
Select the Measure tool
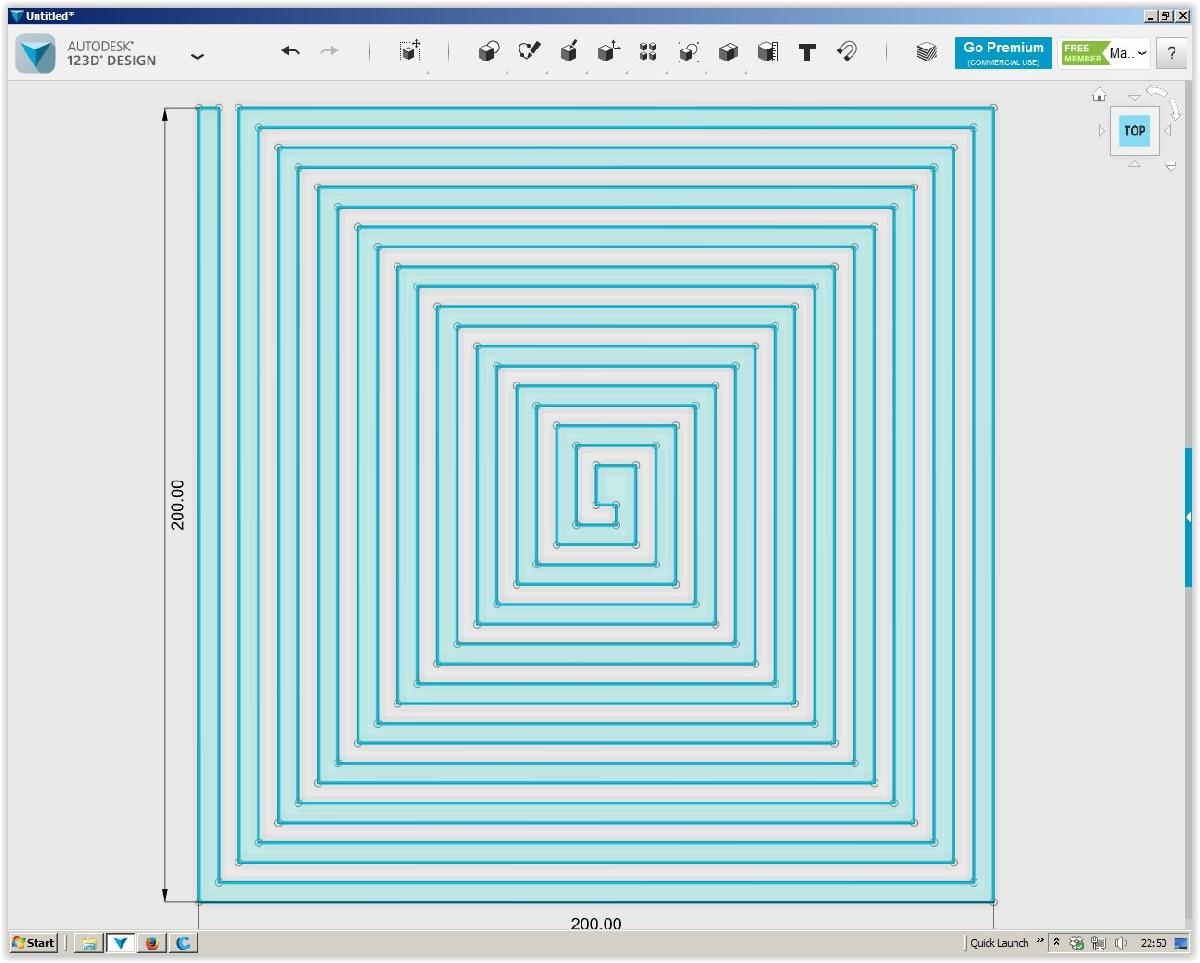tap(768, 52)
